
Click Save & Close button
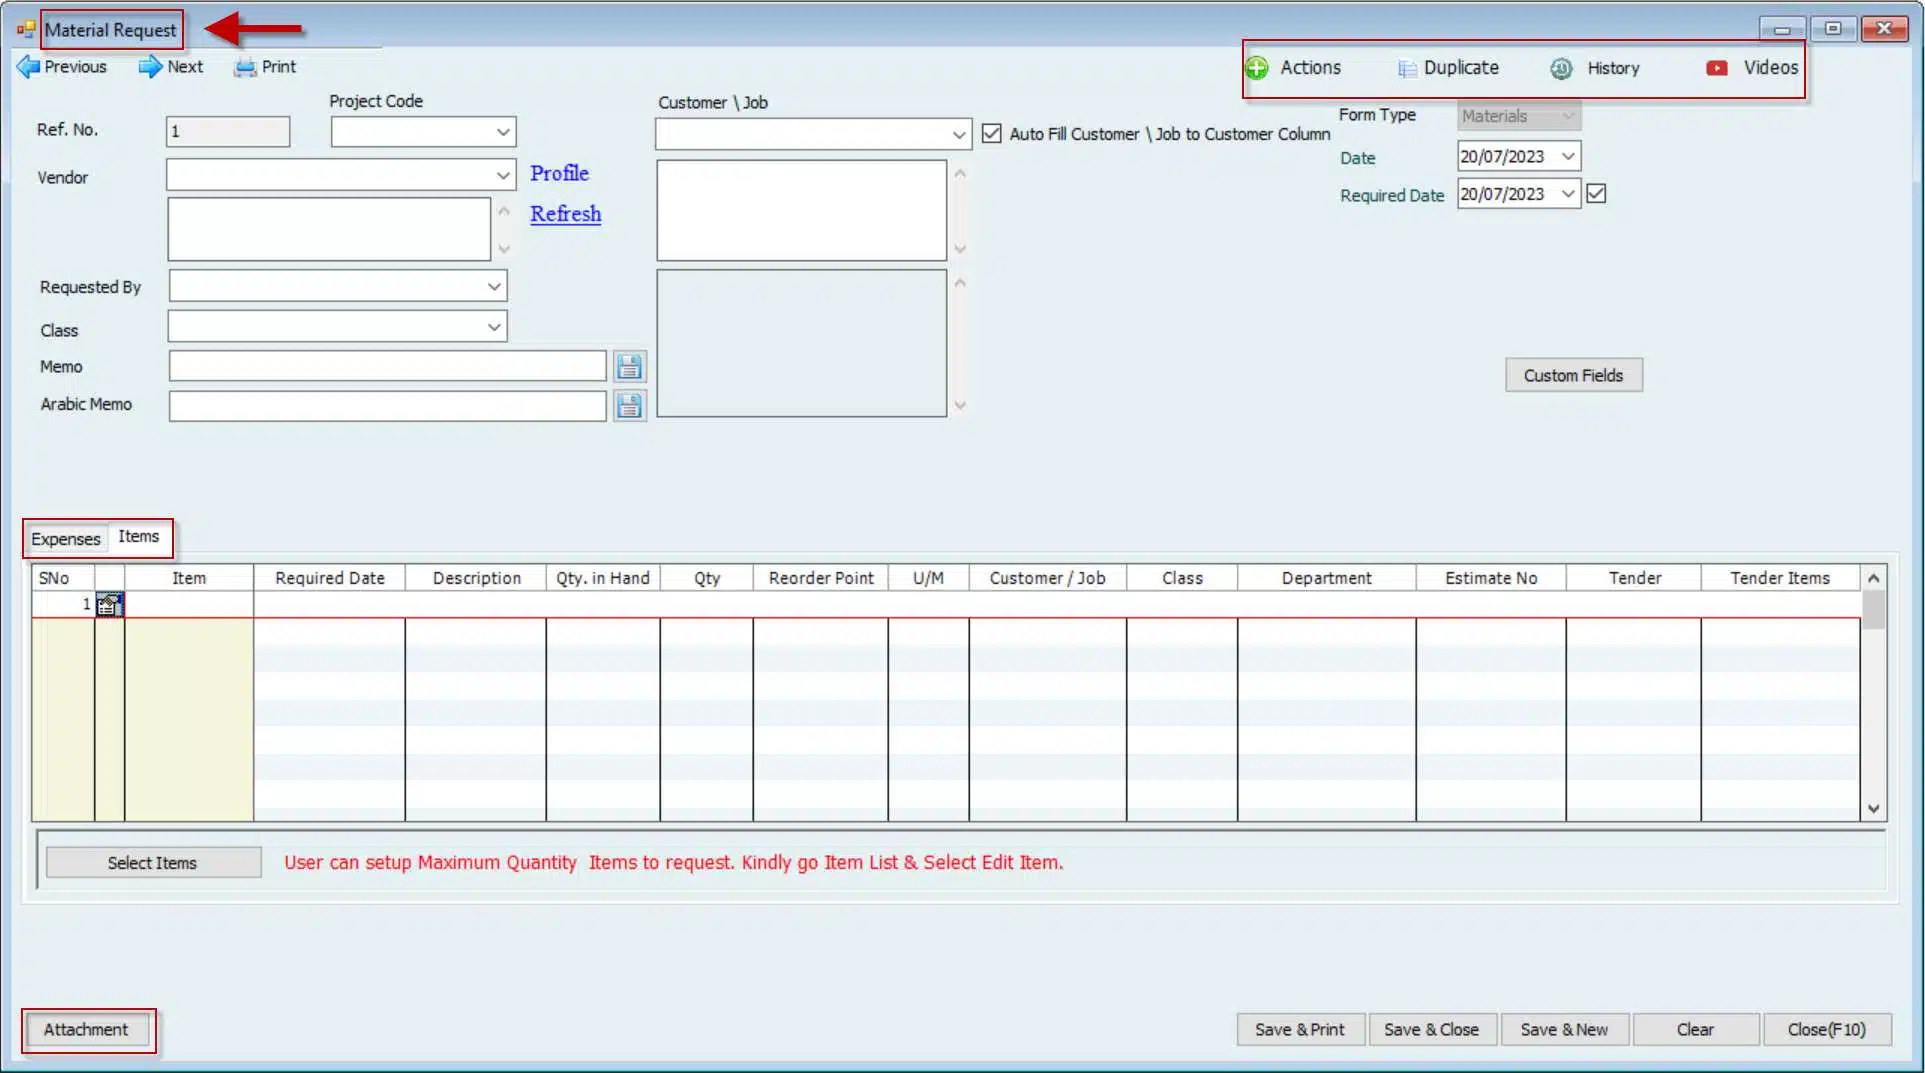coord(1431,1029)
